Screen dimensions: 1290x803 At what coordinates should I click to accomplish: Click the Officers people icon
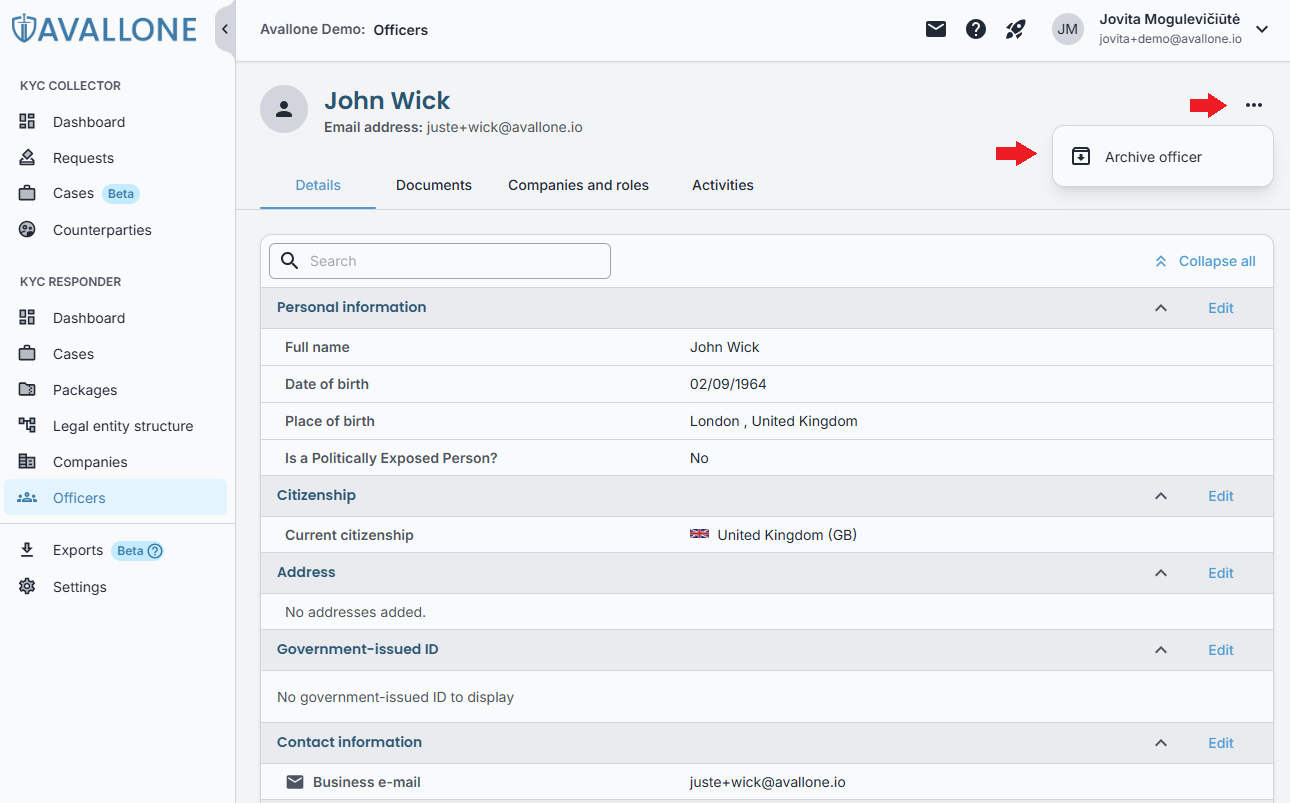coord(28,498)
